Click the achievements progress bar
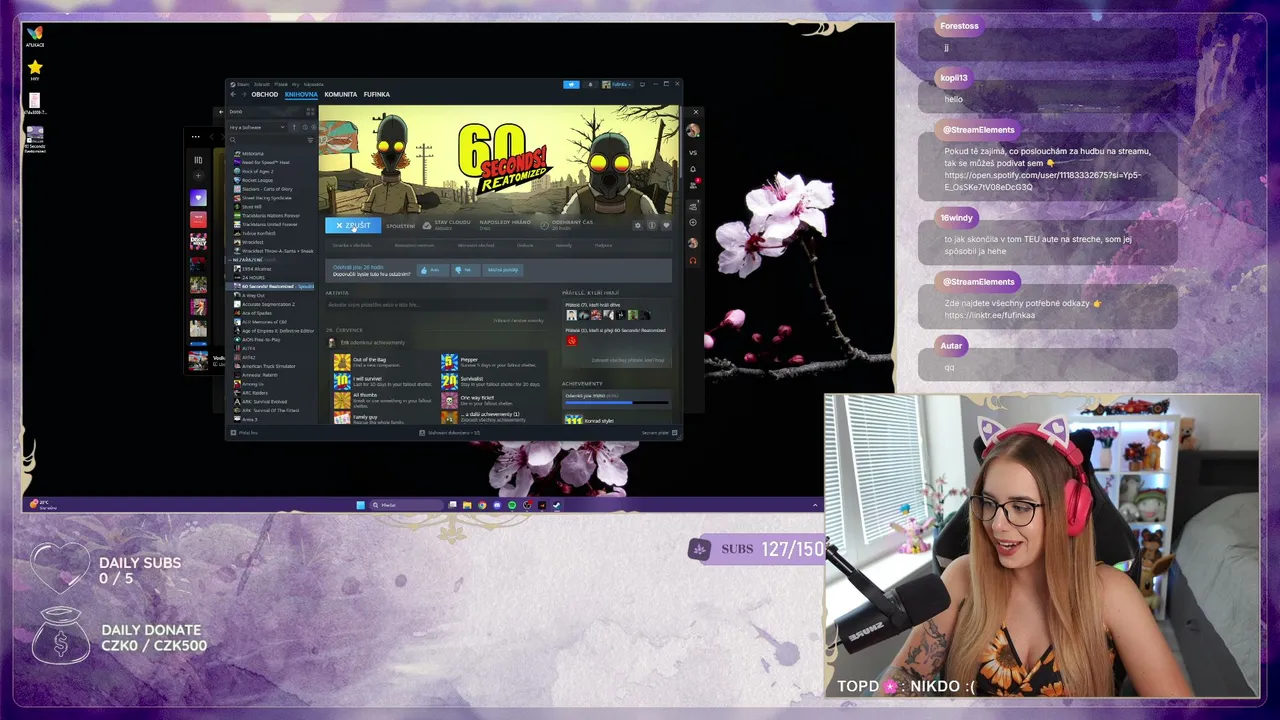The image size is (1280, 720). (616, 403)
